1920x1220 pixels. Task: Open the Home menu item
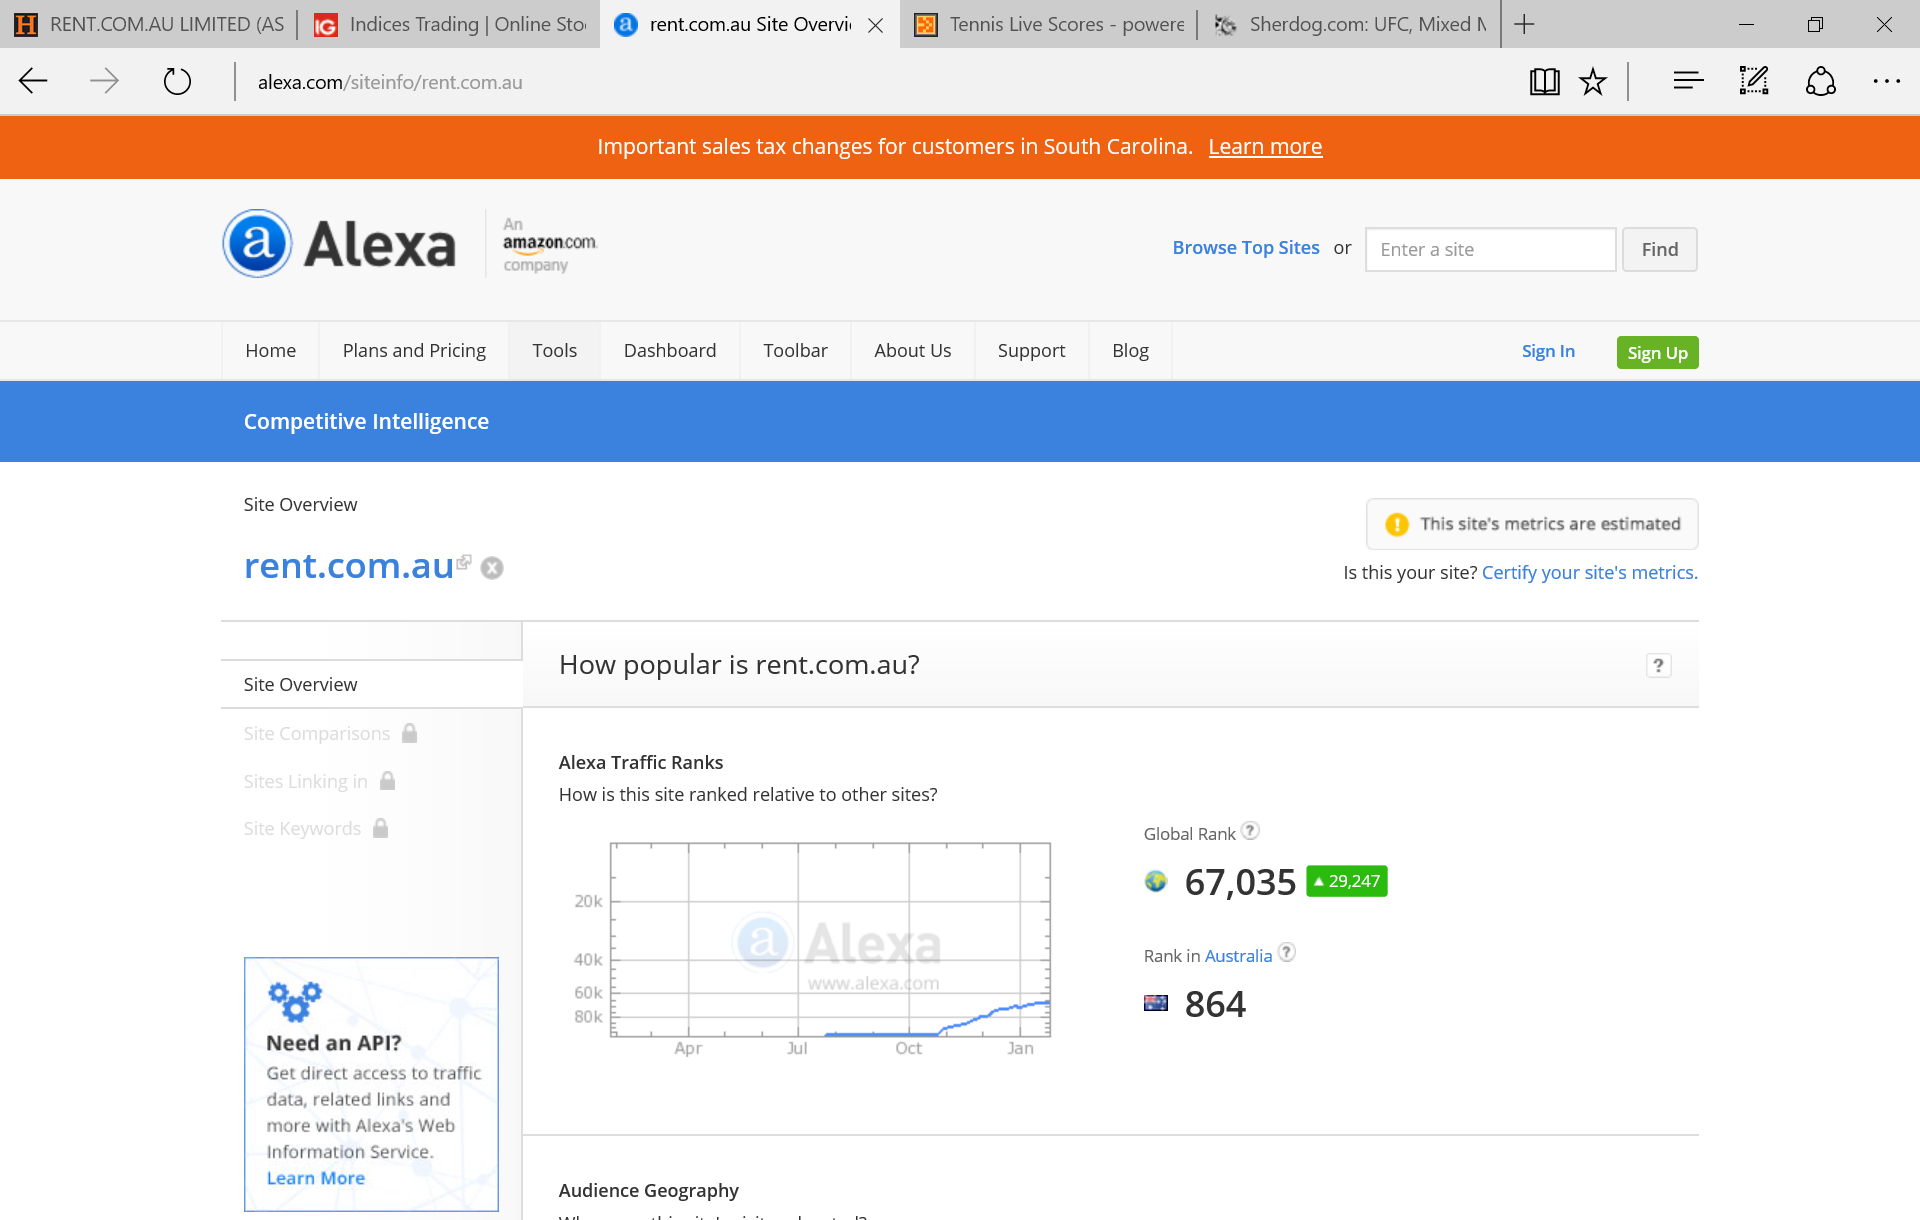(271, 351)
